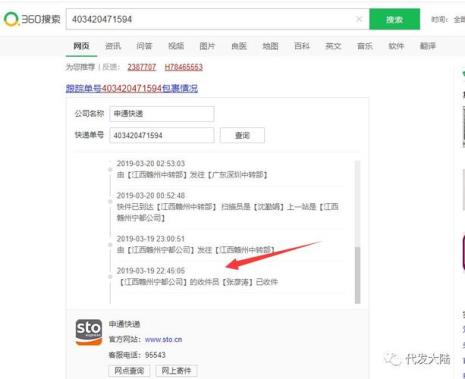Switch to the 良医 tab
Viewport: 465px width, 379px height.
coord(239,46)
